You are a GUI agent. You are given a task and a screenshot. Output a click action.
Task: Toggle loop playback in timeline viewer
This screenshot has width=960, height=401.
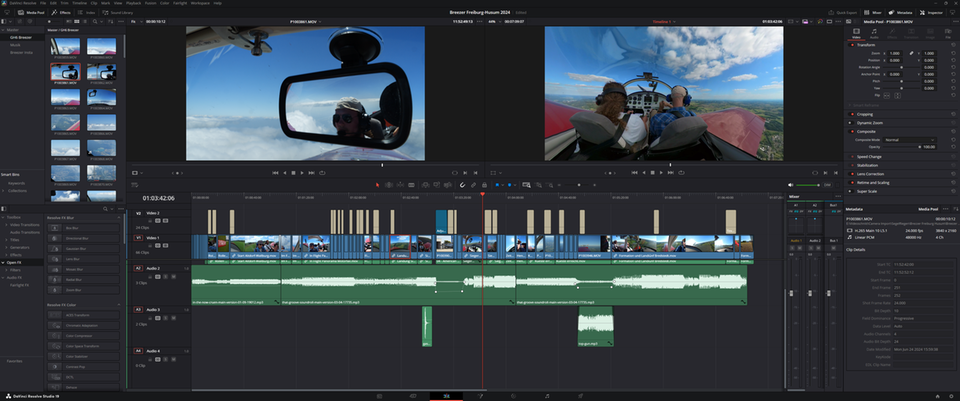681,173
